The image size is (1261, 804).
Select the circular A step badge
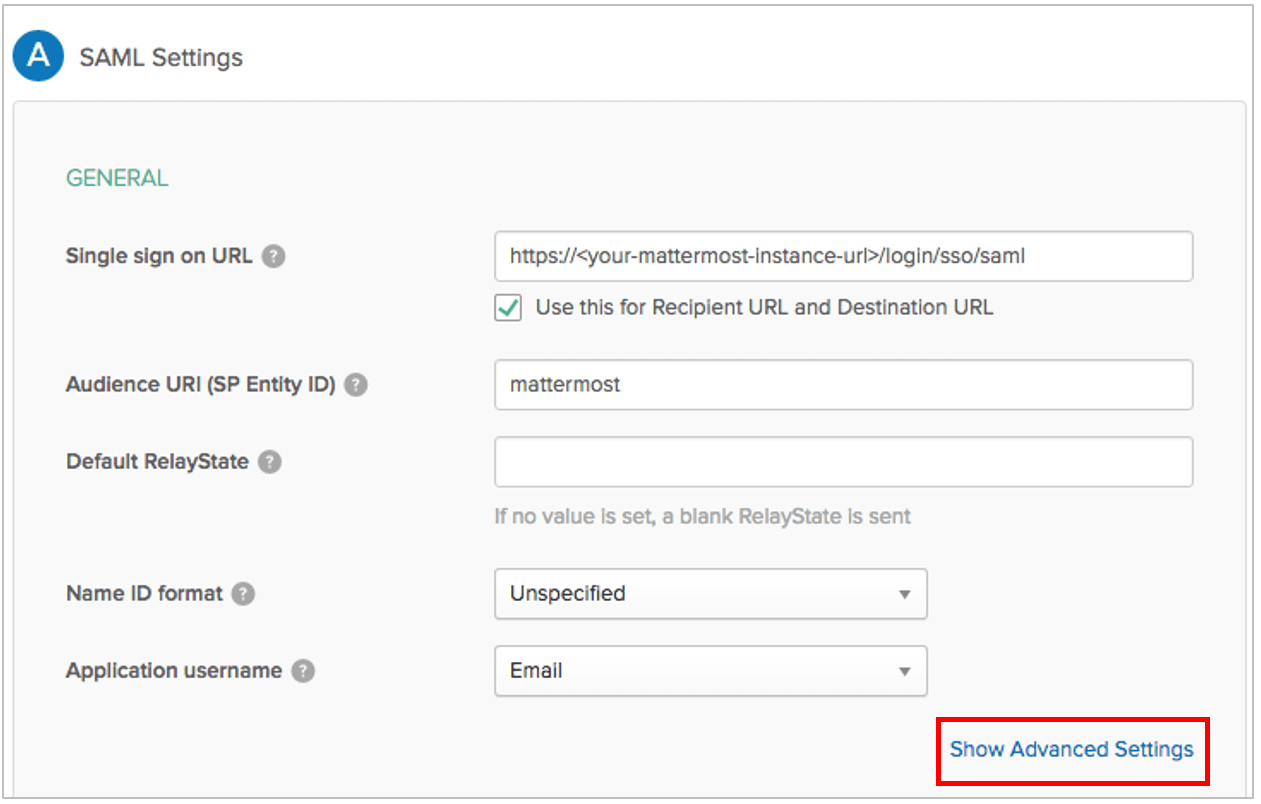pos(38,57)
